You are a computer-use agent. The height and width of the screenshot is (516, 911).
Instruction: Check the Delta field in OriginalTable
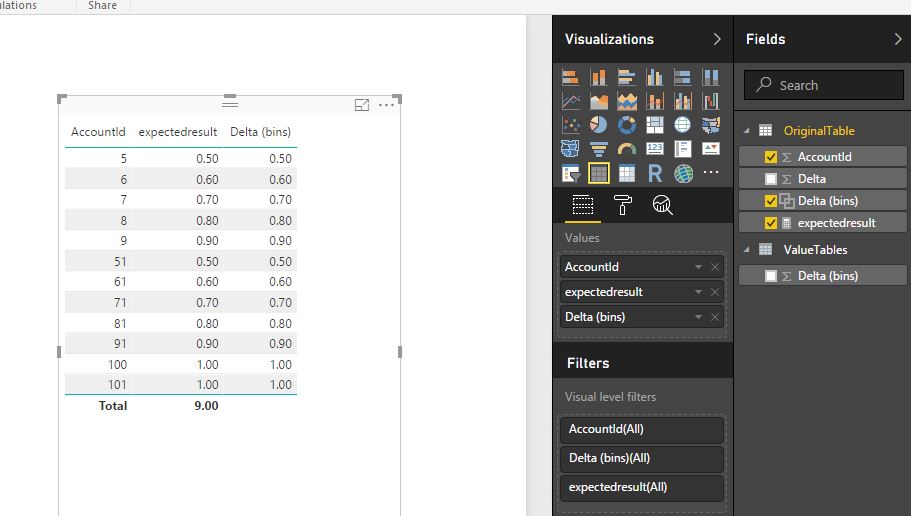770,179
